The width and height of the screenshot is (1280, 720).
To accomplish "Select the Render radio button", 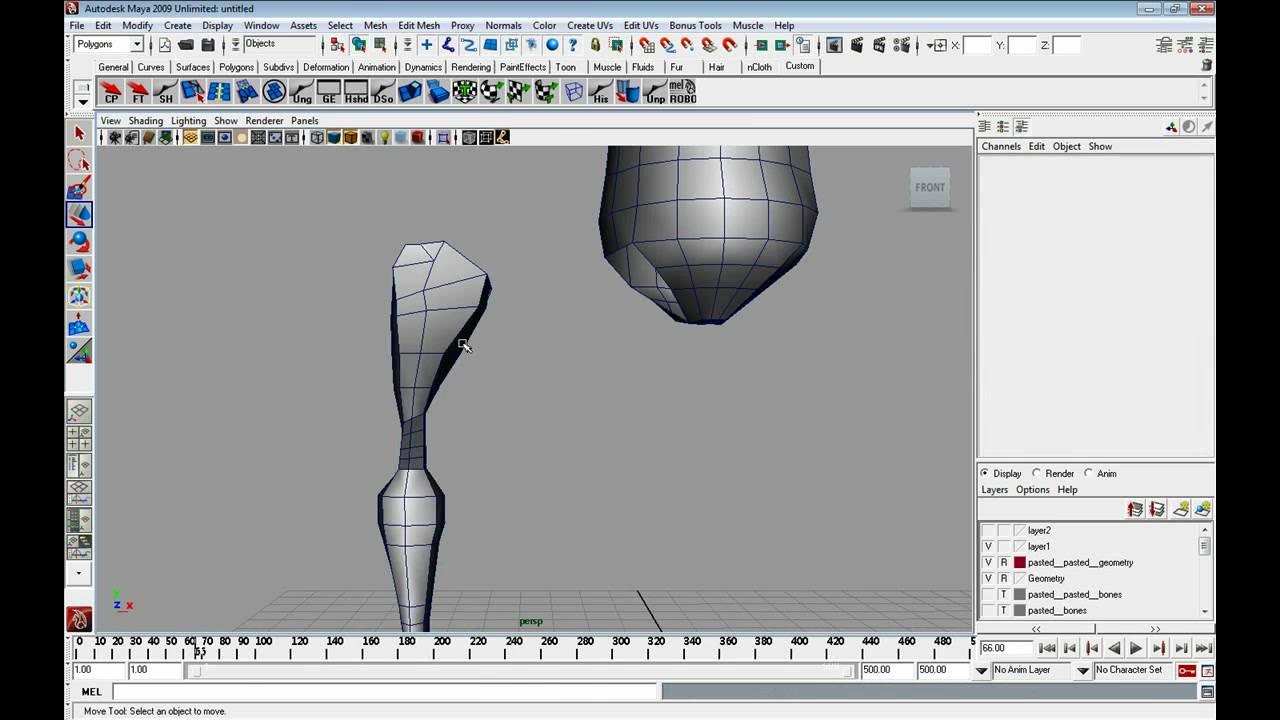I will tap(1037, 474).
